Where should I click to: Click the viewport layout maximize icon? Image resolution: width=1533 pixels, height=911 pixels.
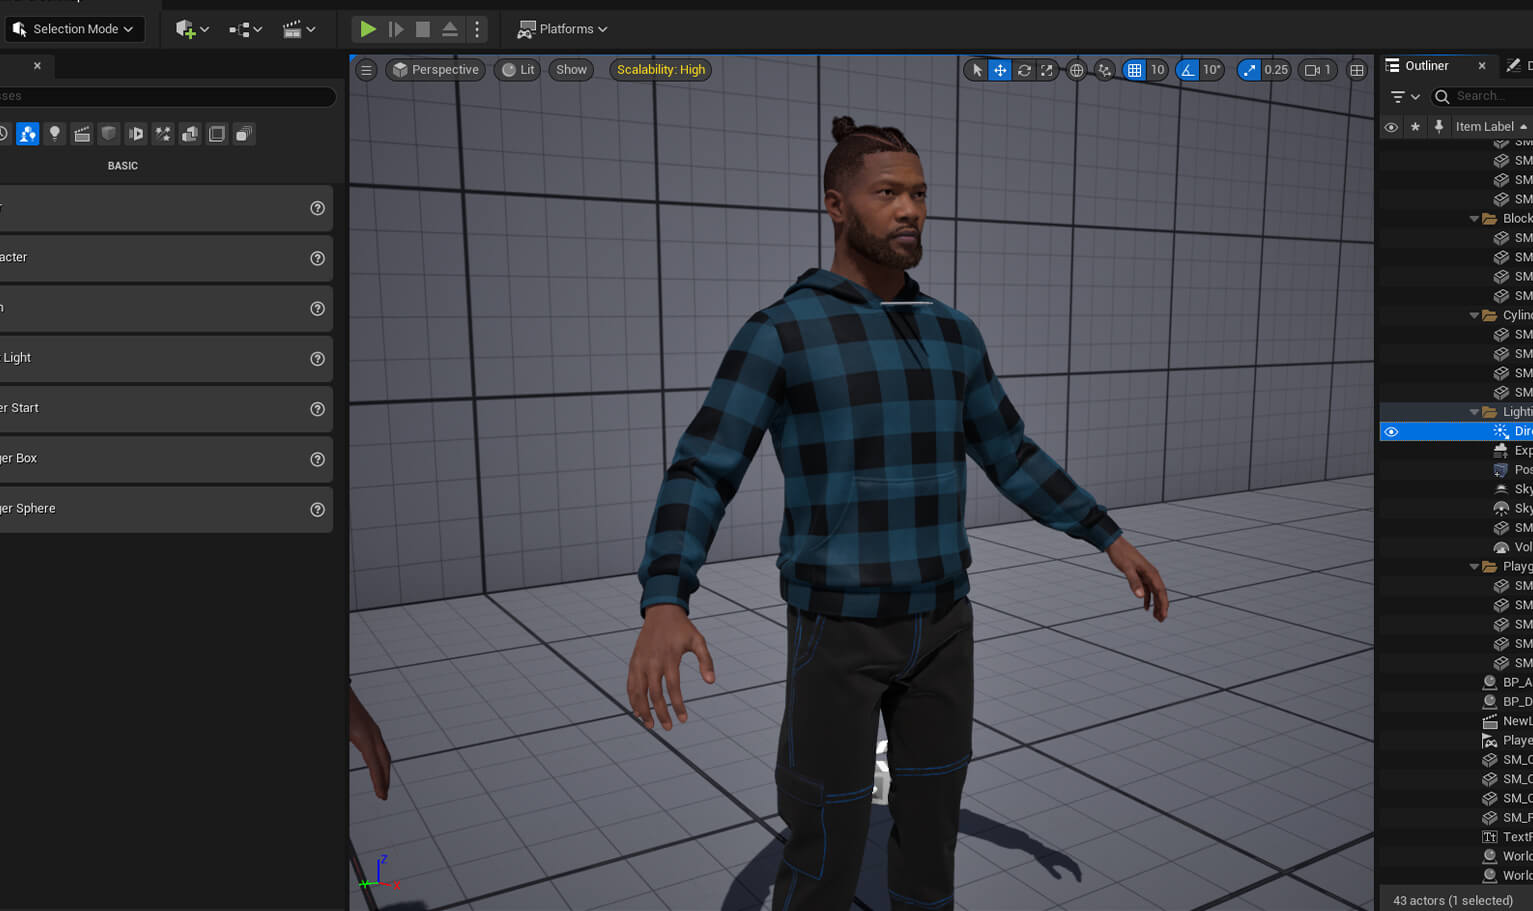click(x=1356, y=70)
